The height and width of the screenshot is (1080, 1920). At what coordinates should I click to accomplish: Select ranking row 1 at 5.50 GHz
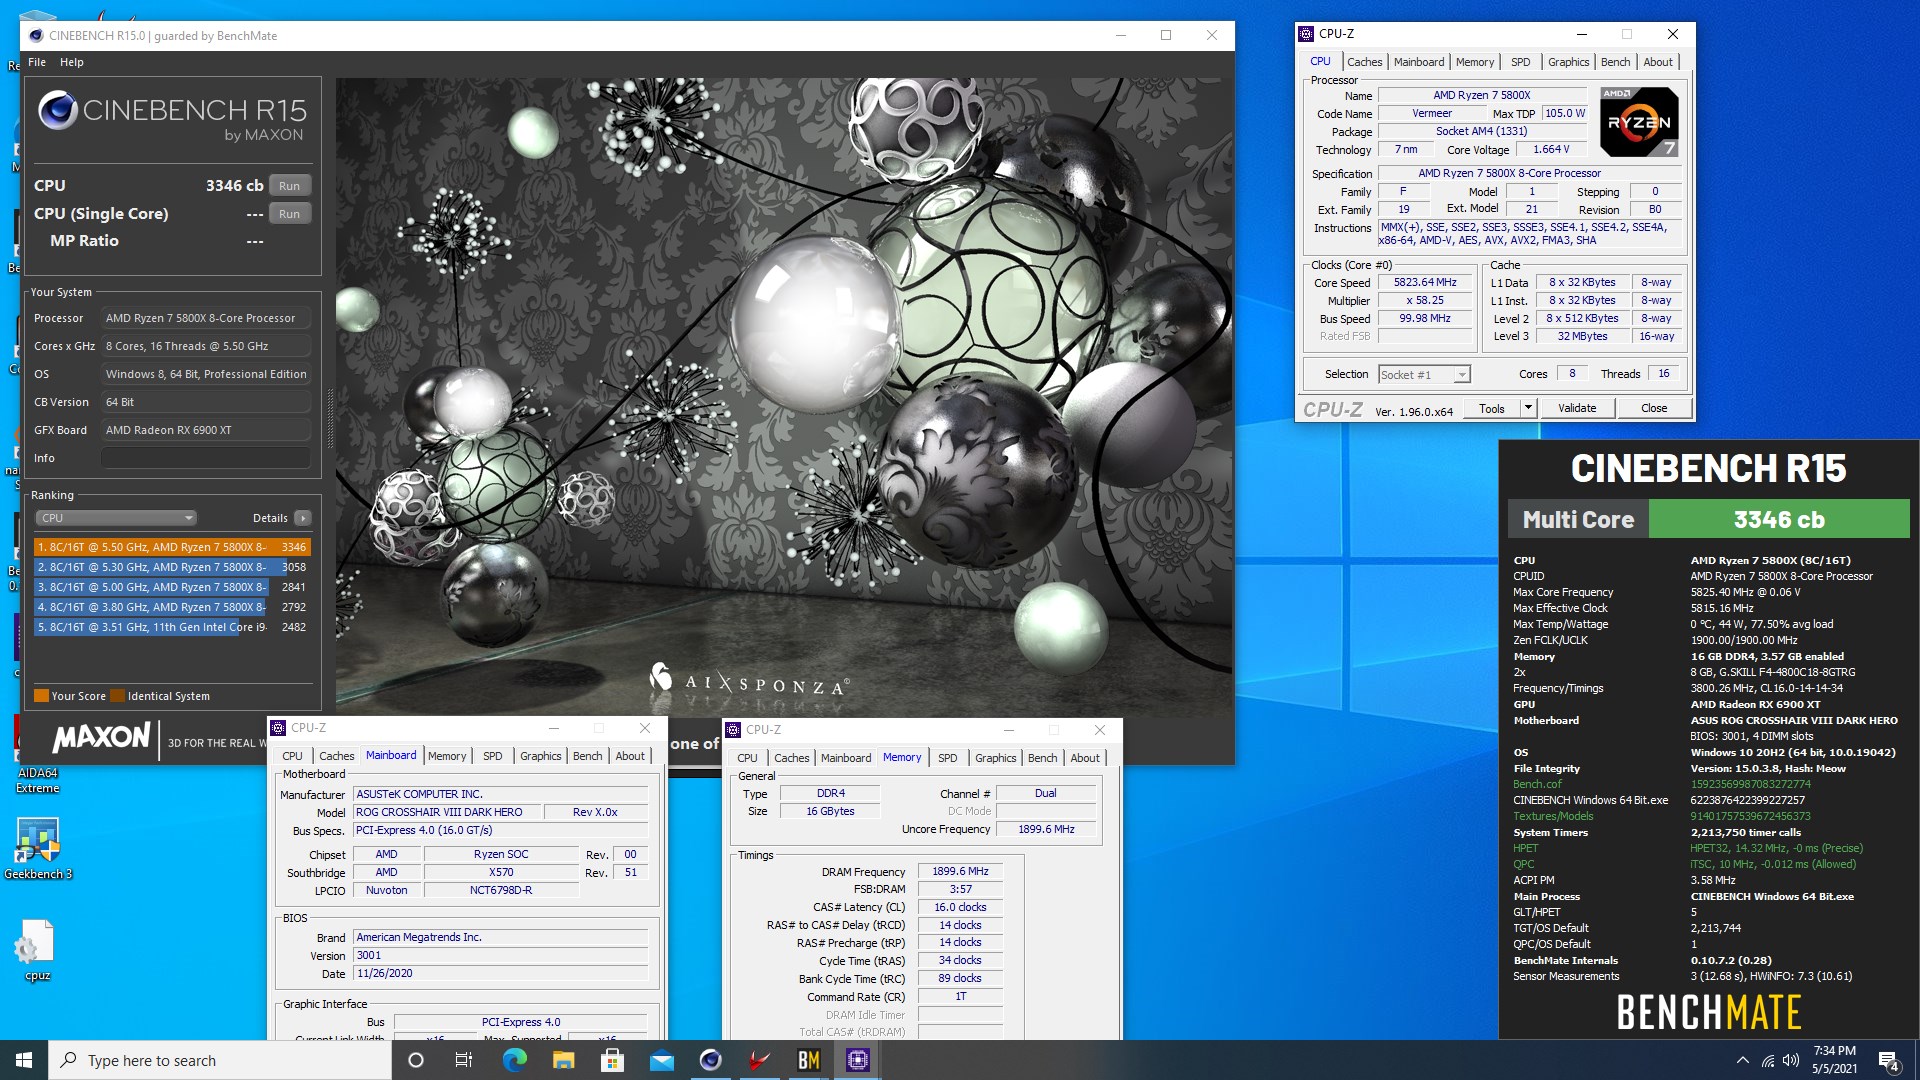click(172, 547)
